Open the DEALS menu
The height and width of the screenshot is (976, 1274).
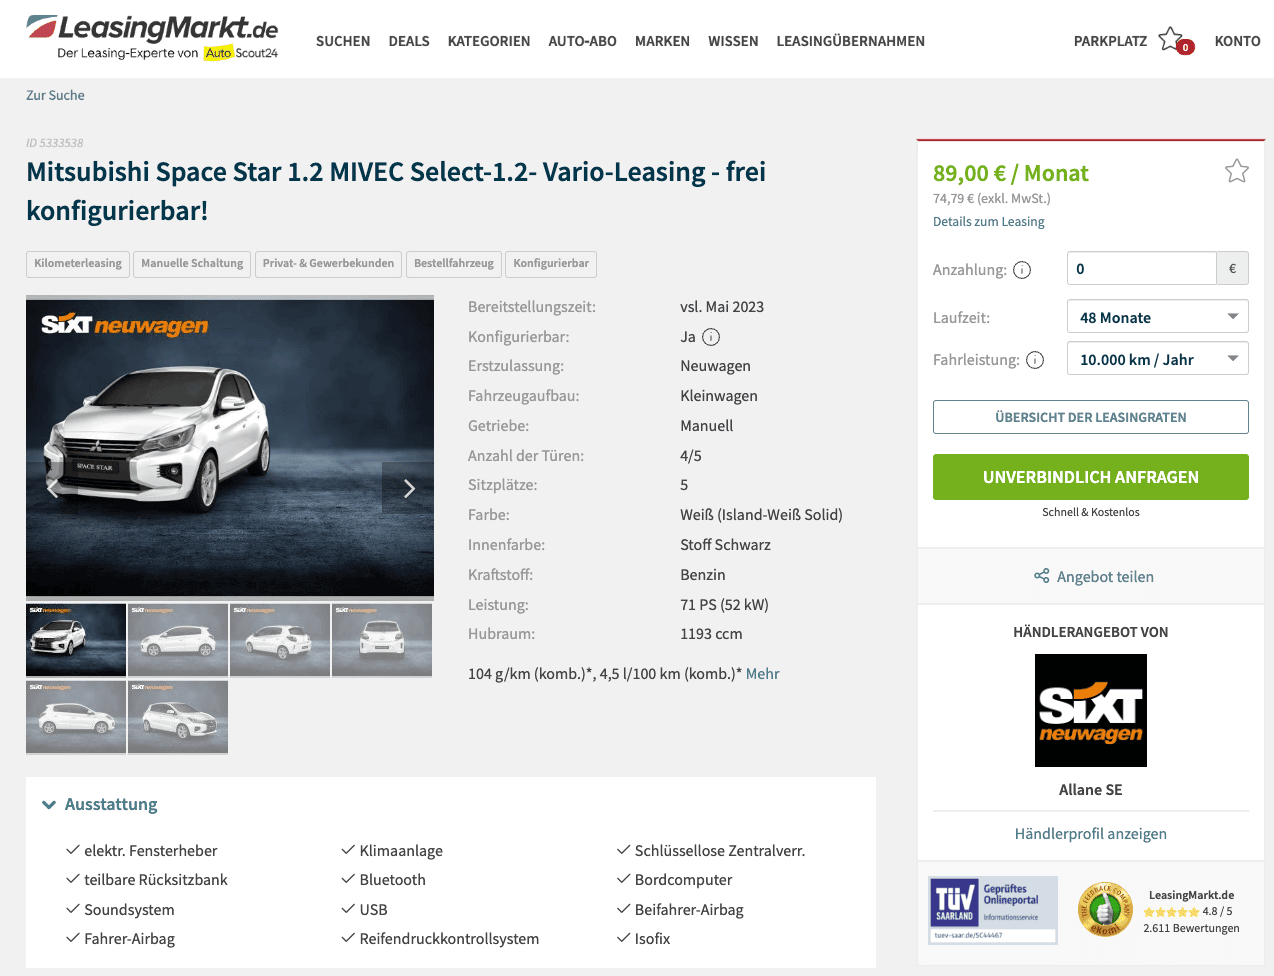pos(409,41)
